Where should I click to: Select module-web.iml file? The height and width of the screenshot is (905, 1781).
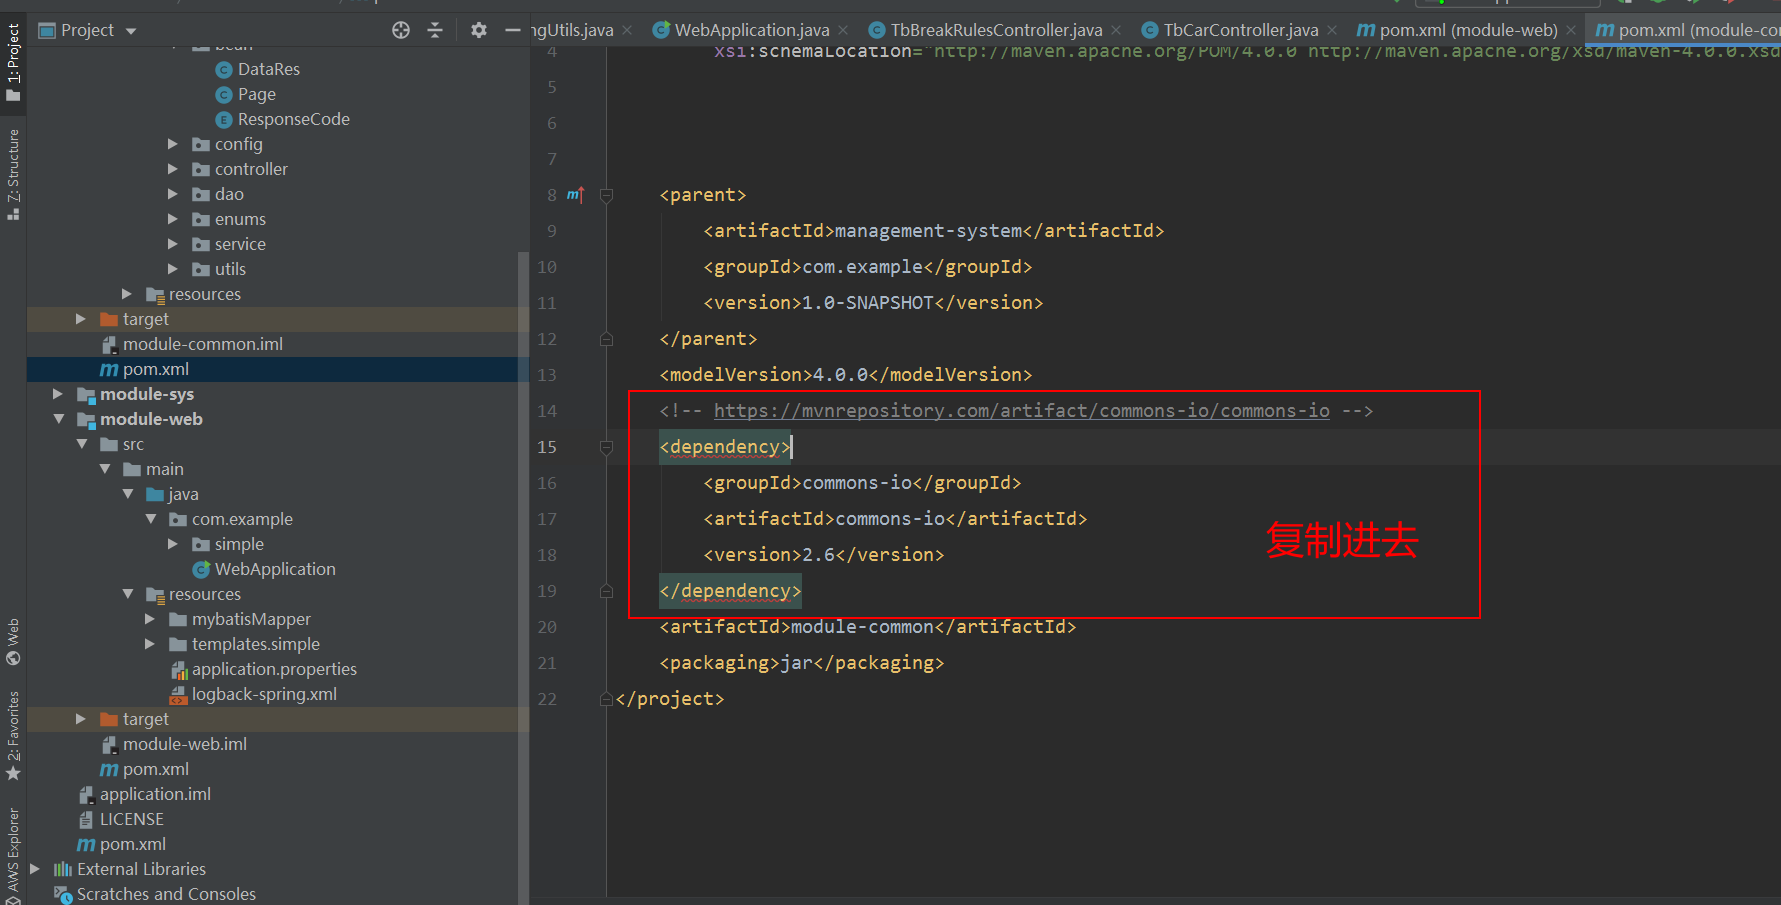click(185, 744)
